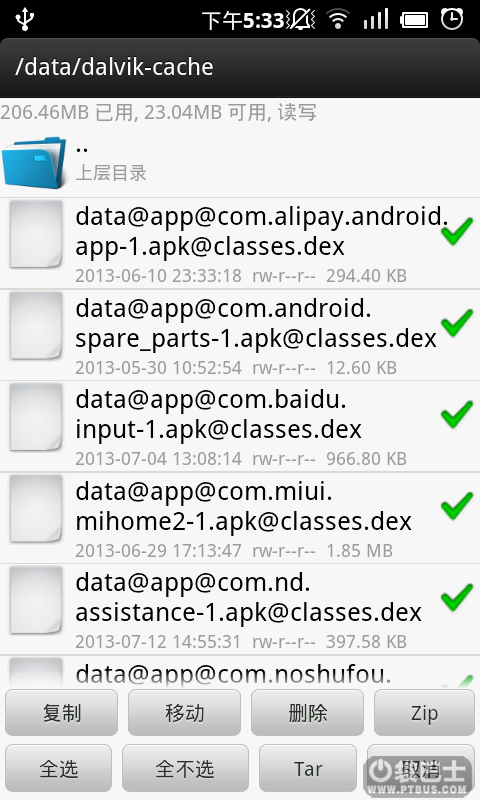Select all files with 全选
This screenshot has width=480, height=800.
click(59, 768)
